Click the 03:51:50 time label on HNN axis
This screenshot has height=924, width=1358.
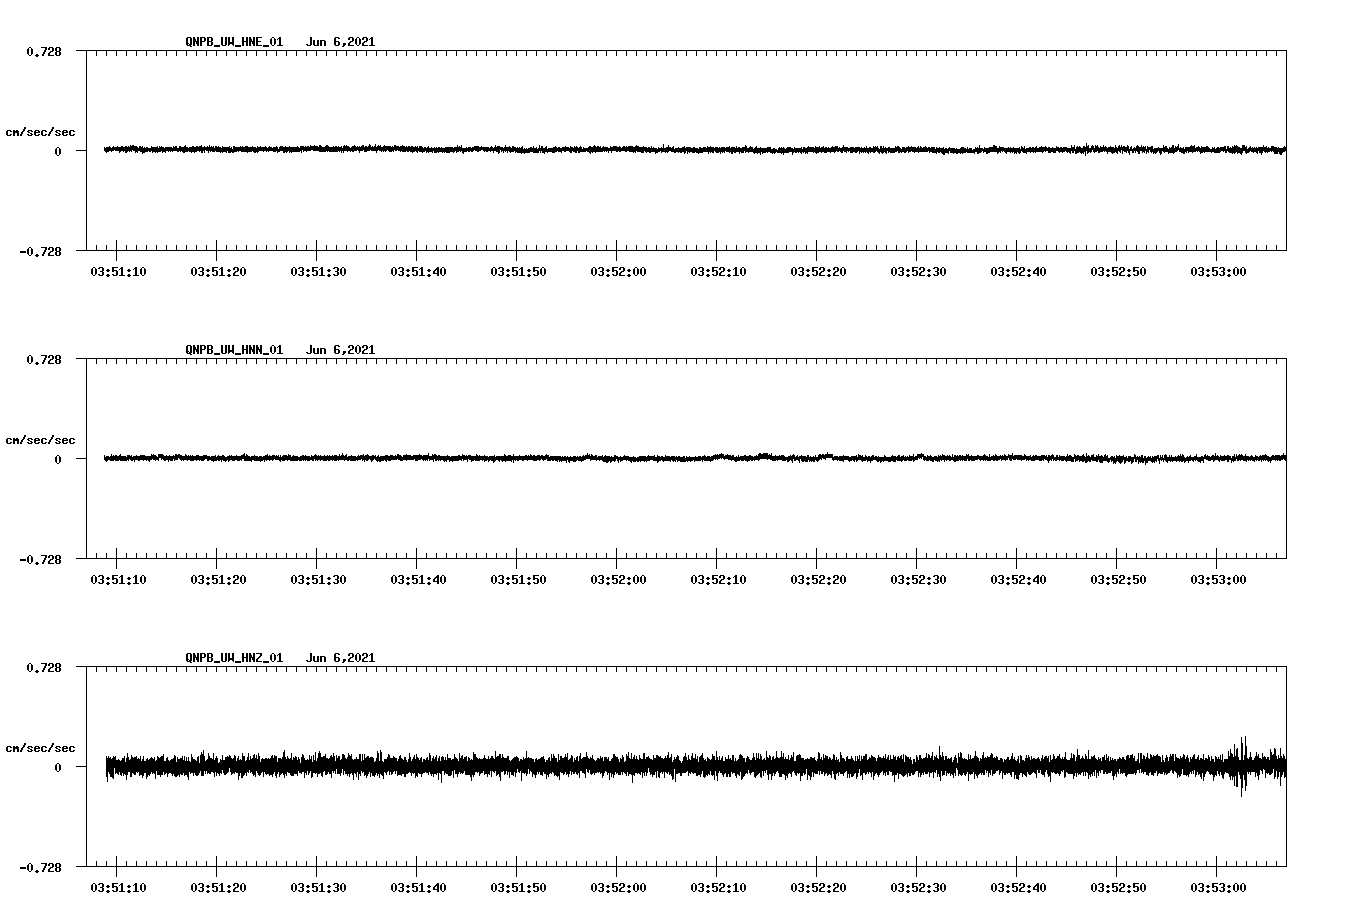point(518,580)
